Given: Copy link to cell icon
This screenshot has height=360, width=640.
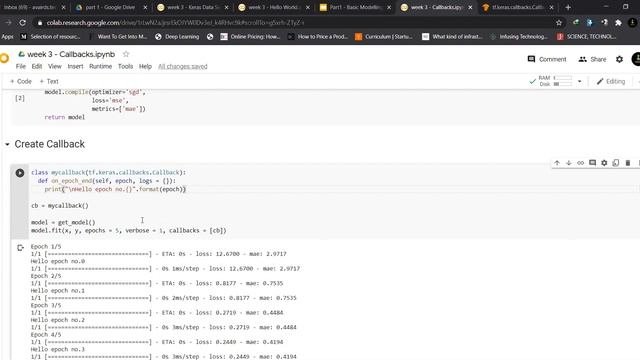Looking at the screenshot, I should coord(580,163).
